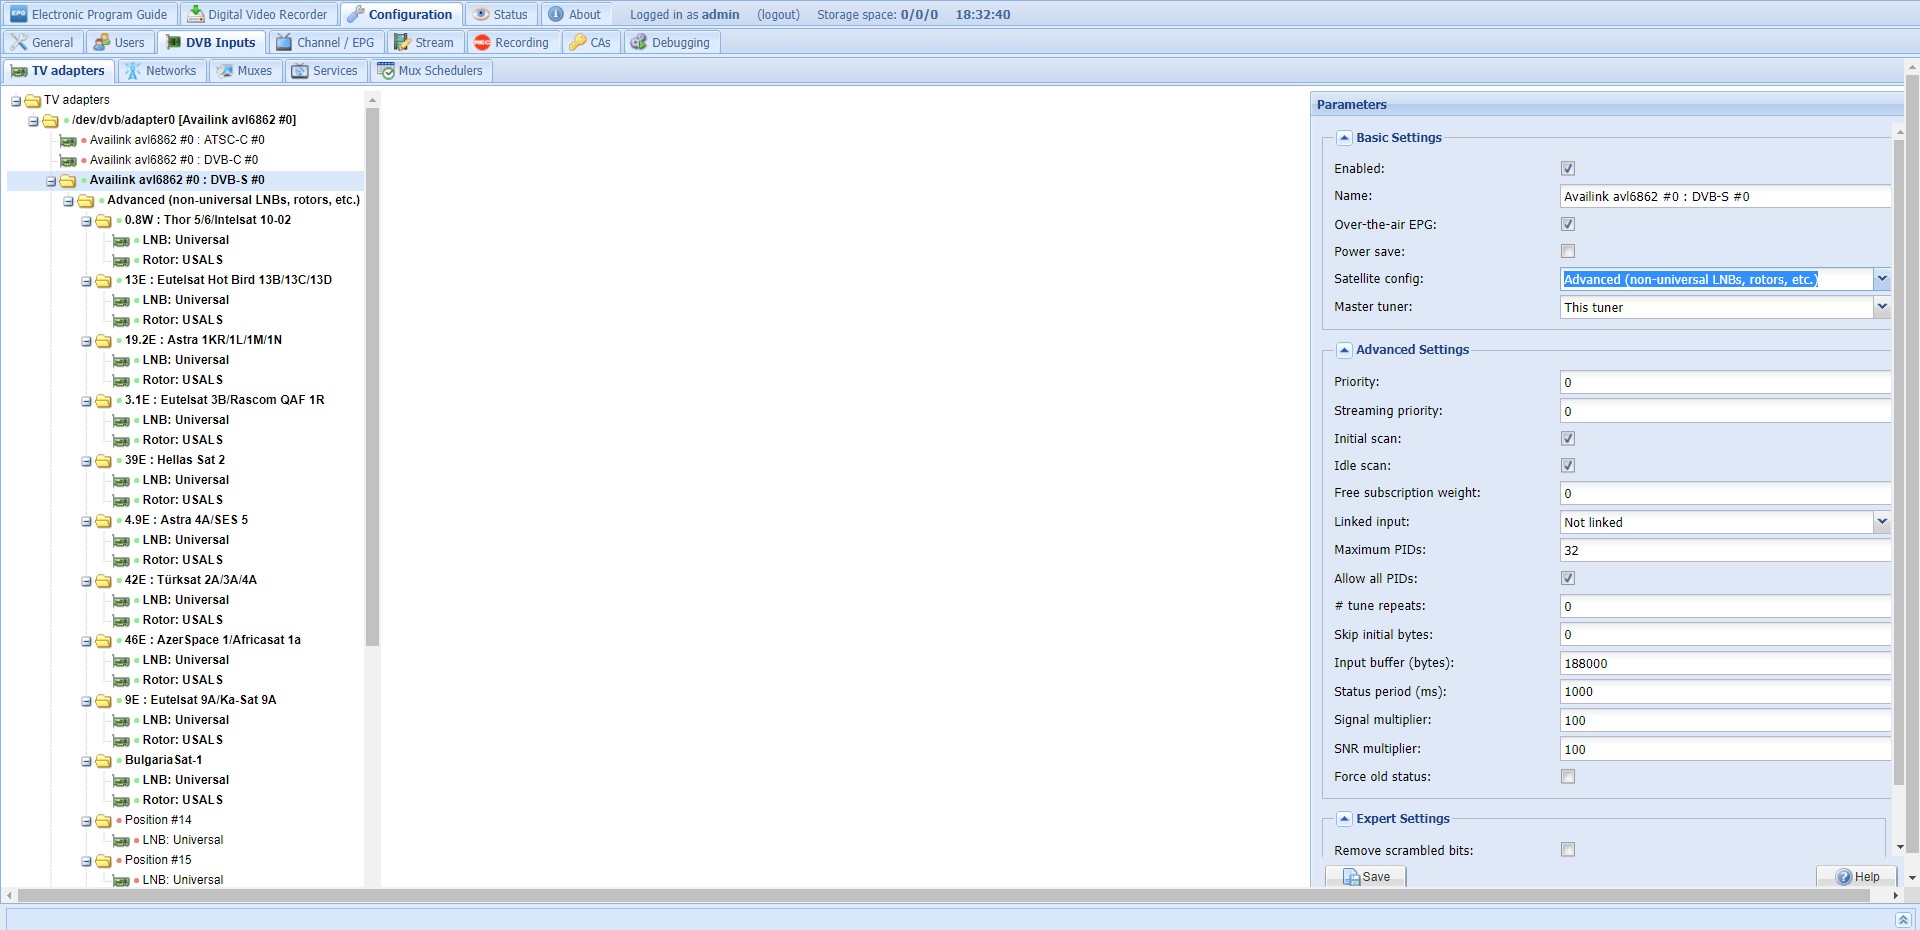This screenshot has width=1920, height=930.
Task: Click the CAs key icon
Action: (578, 42)
